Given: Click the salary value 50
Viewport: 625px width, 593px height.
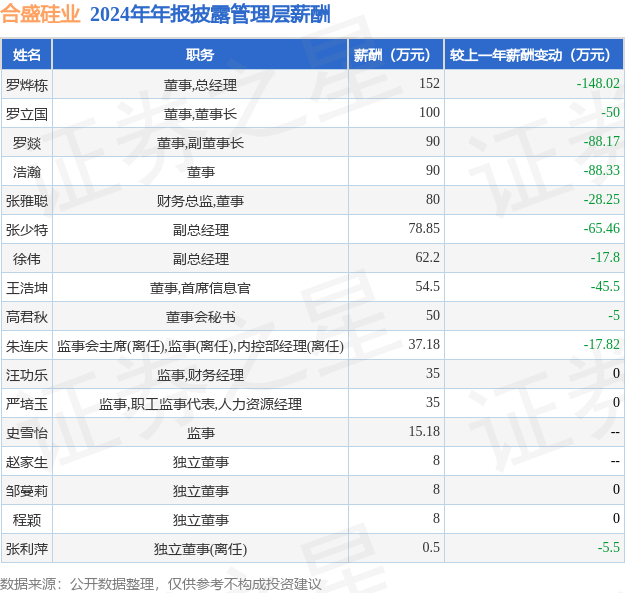Looking at the screenshot, I should 433,316.
